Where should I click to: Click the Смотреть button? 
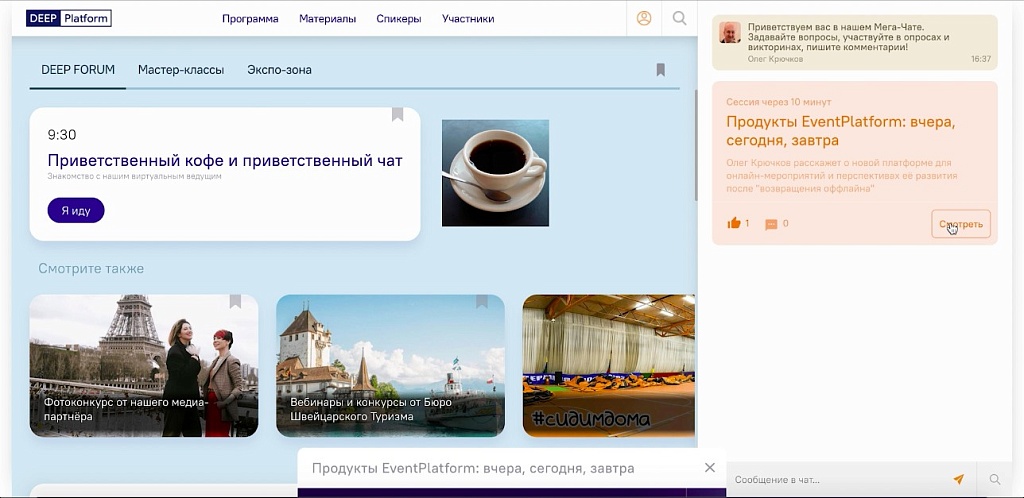(961, 224)
